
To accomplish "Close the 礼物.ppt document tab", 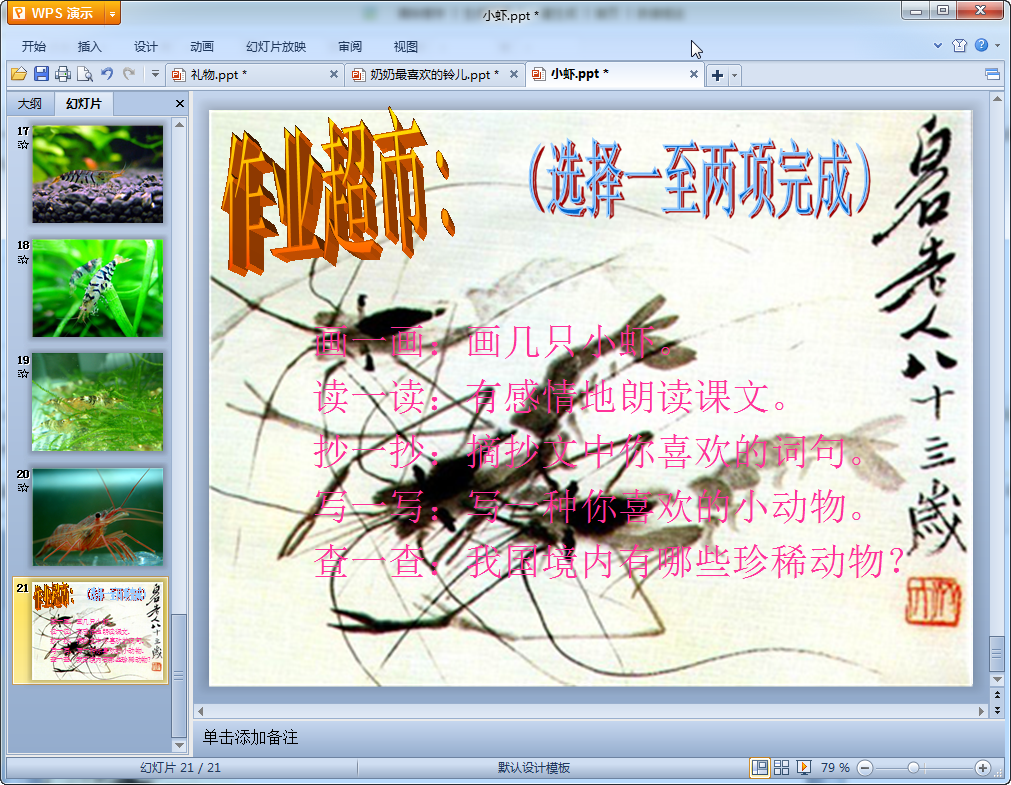I will [x=333, y=74].
